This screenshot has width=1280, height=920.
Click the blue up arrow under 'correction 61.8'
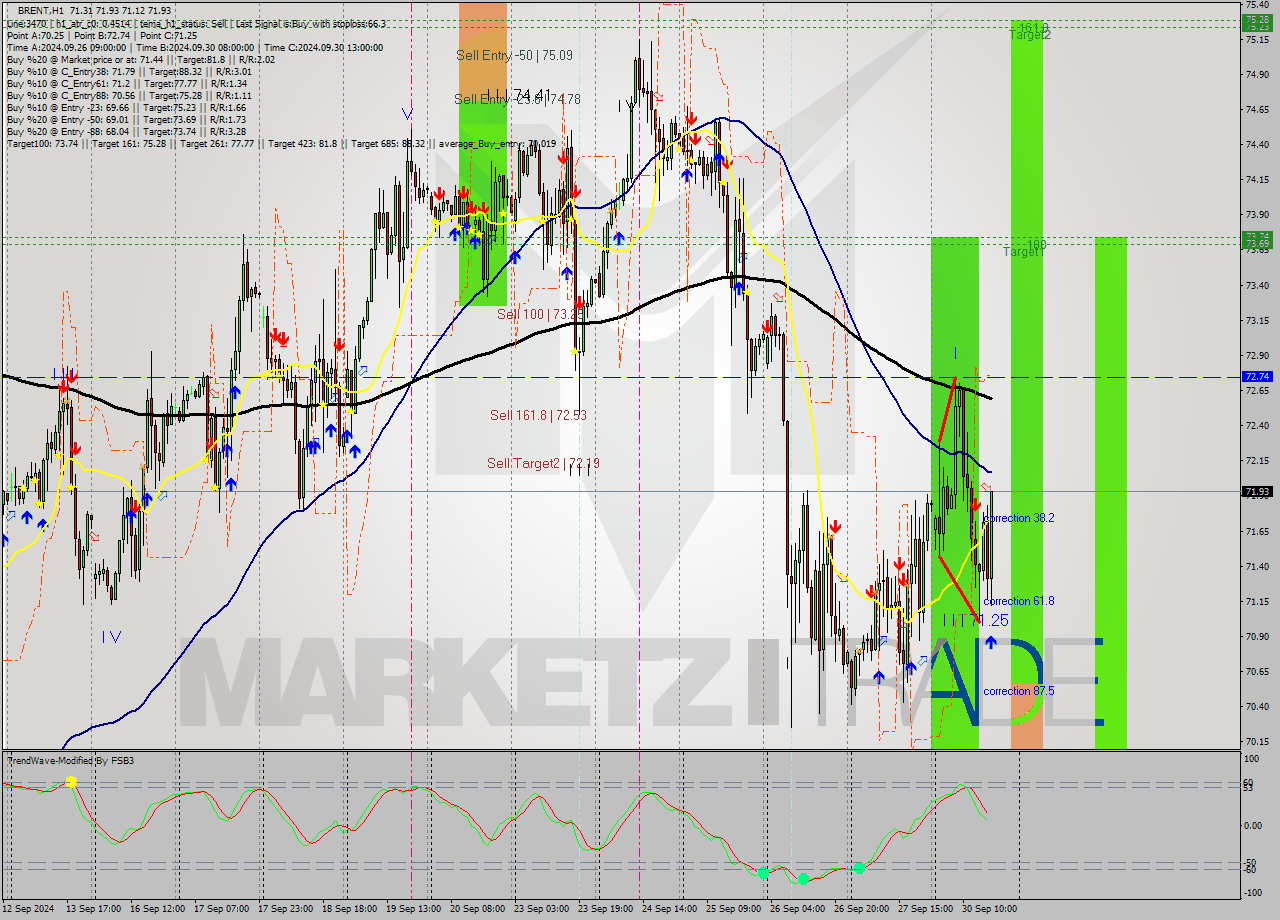click(991, 642)
